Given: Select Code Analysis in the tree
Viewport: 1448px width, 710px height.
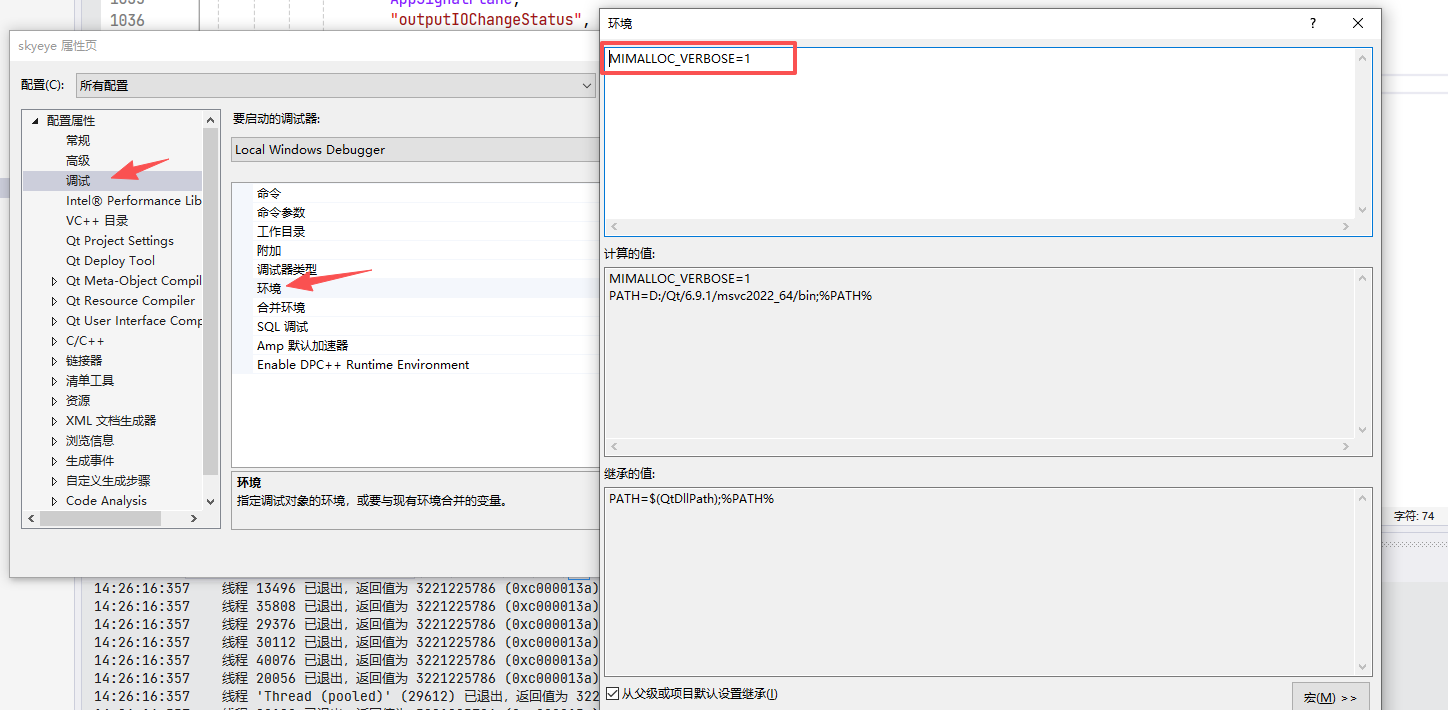Looking at the screenshot, I should [x=105, y=500].
